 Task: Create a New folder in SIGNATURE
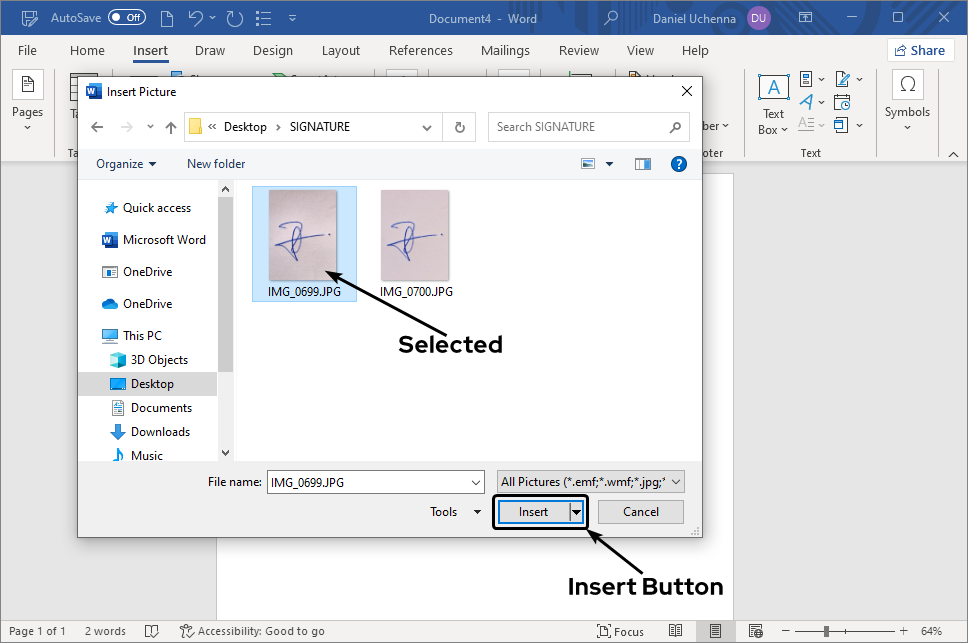[x=216, y=163]
